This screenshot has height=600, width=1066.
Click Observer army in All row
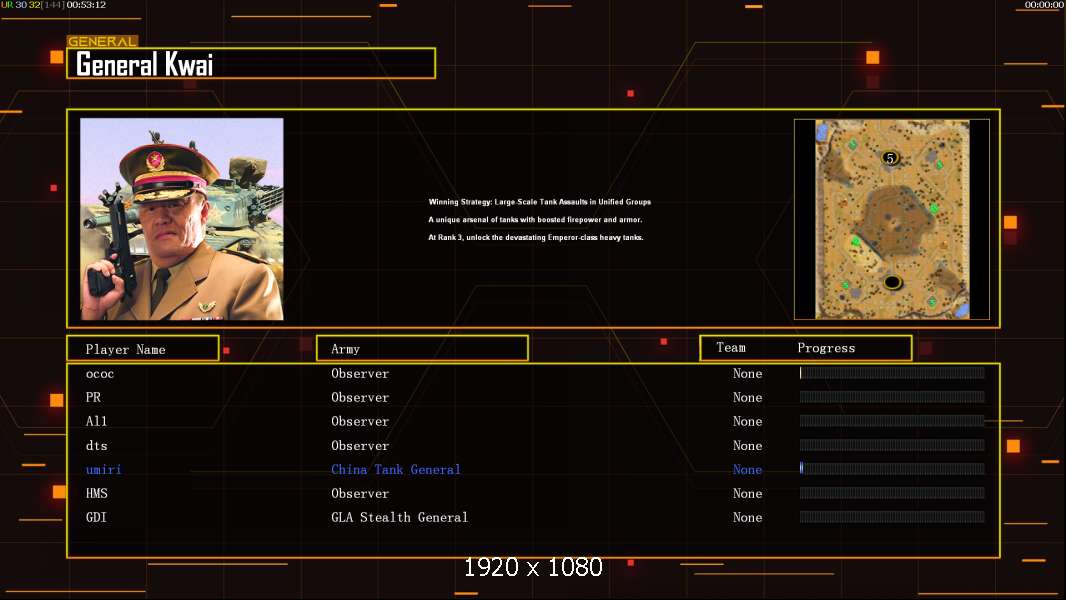click(360, 421)
